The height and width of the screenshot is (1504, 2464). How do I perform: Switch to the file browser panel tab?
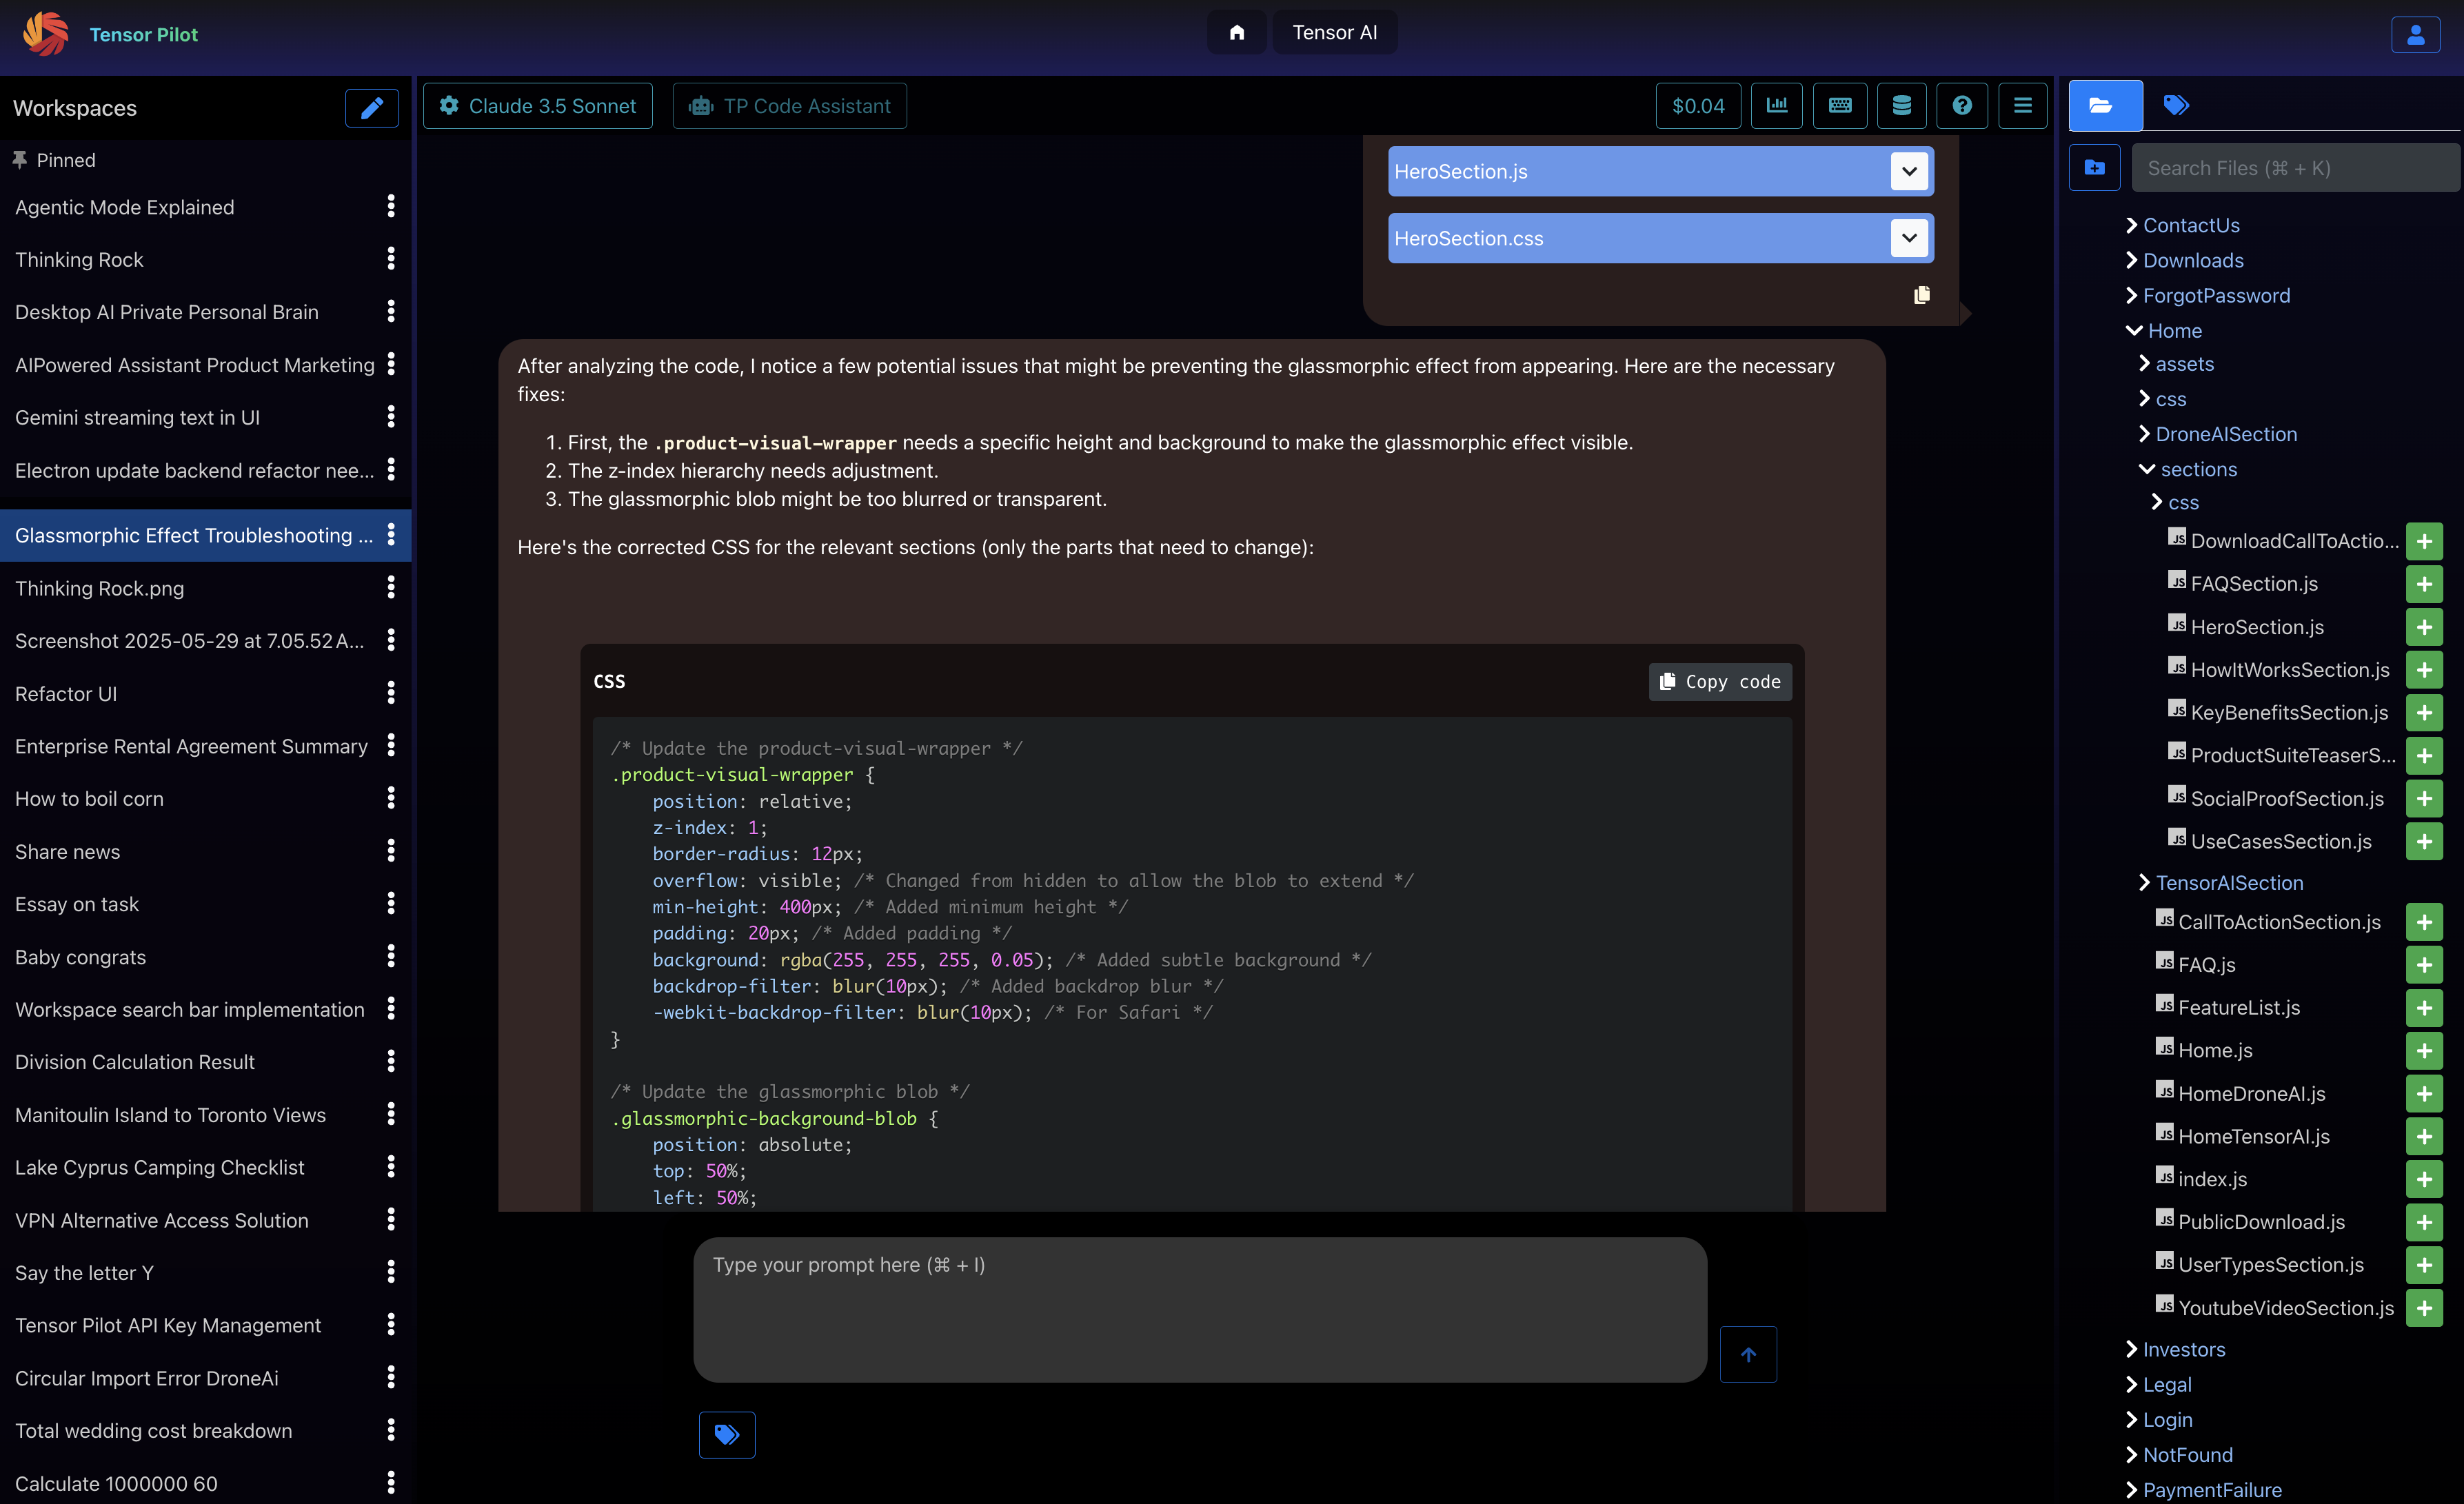[x=2104, y=105]
